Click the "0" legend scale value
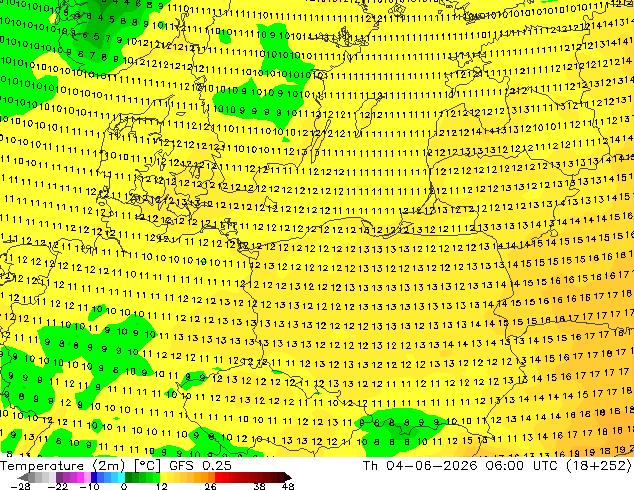 point(125,486)
